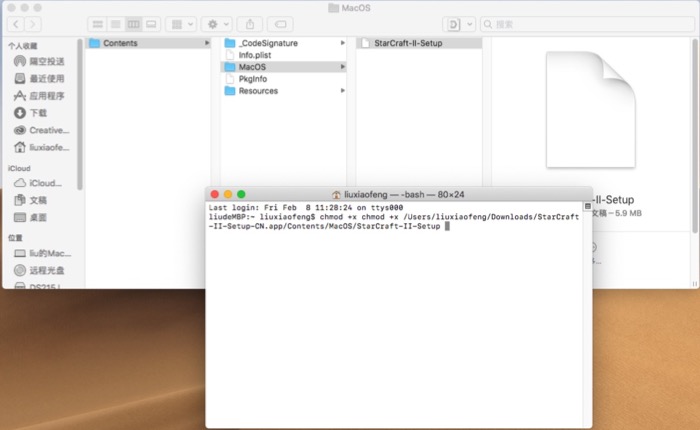The image size is (700, 430).
Task: Open Applications (应用程序) in the sidebar
Action: 39,96
